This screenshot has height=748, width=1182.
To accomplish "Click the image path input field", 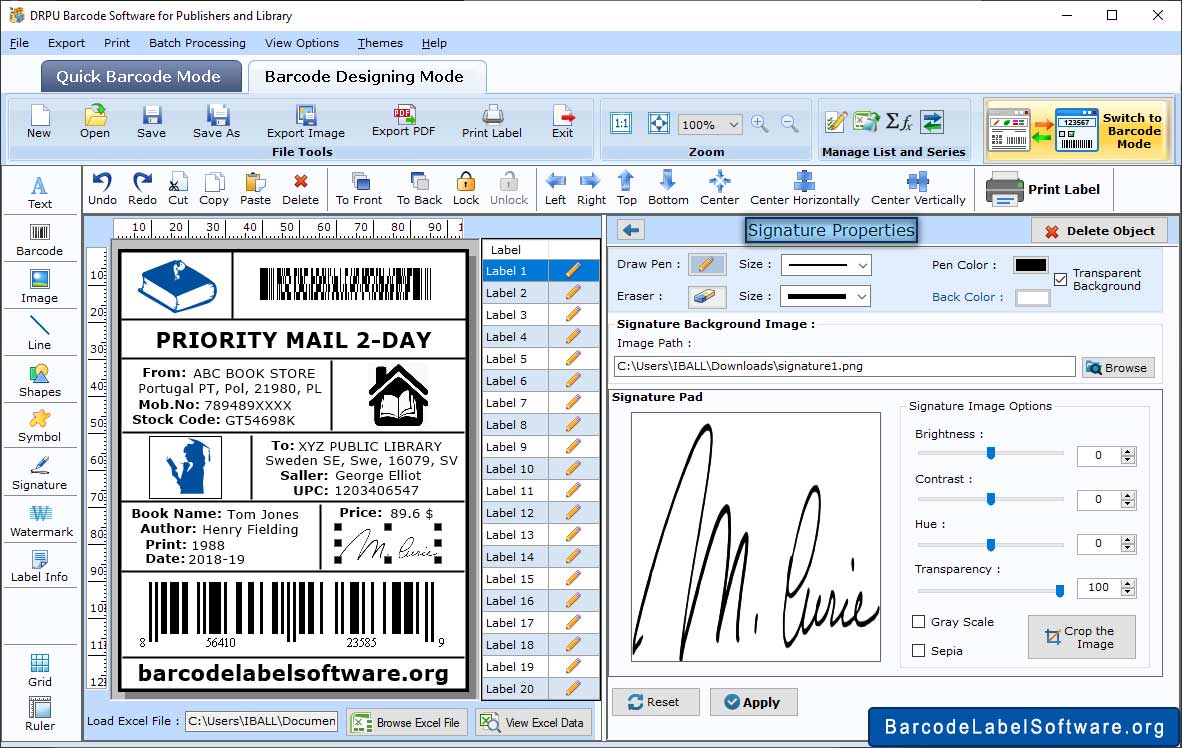I will pyautogui.click(x=844, y=366).
